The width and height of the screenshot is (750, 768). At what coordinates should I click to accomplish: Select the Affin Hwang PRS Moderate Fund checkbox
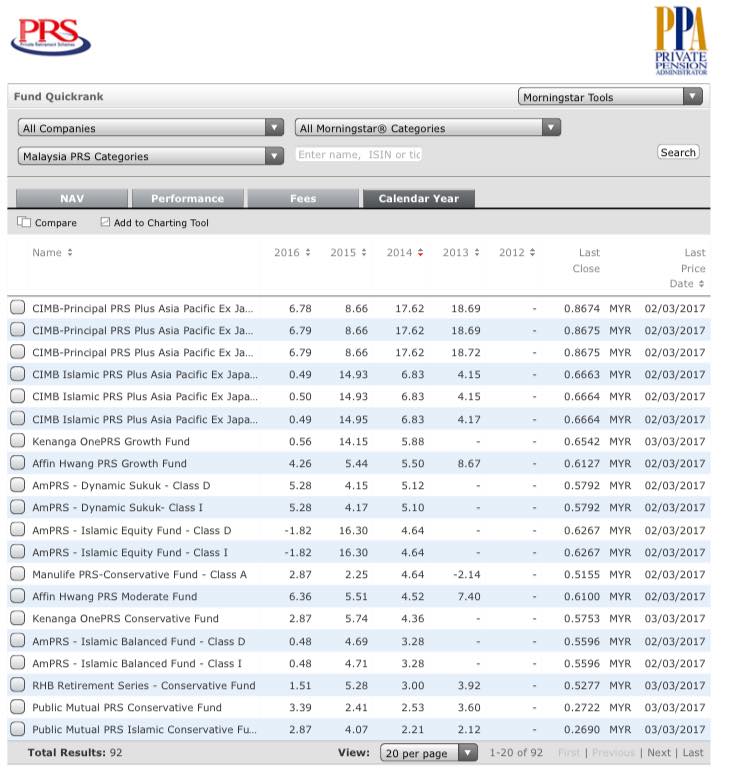[x=18, y=597]
